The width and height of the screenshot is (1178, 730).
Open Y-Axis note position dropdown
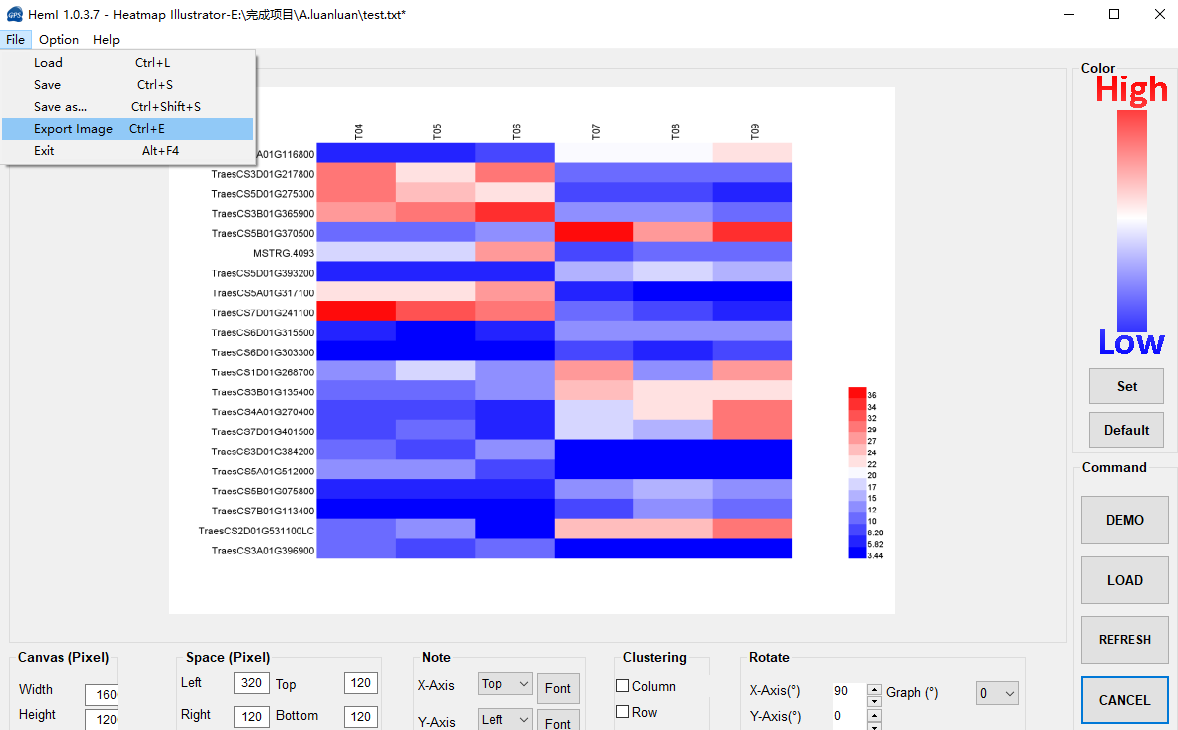tap(505, 719)
